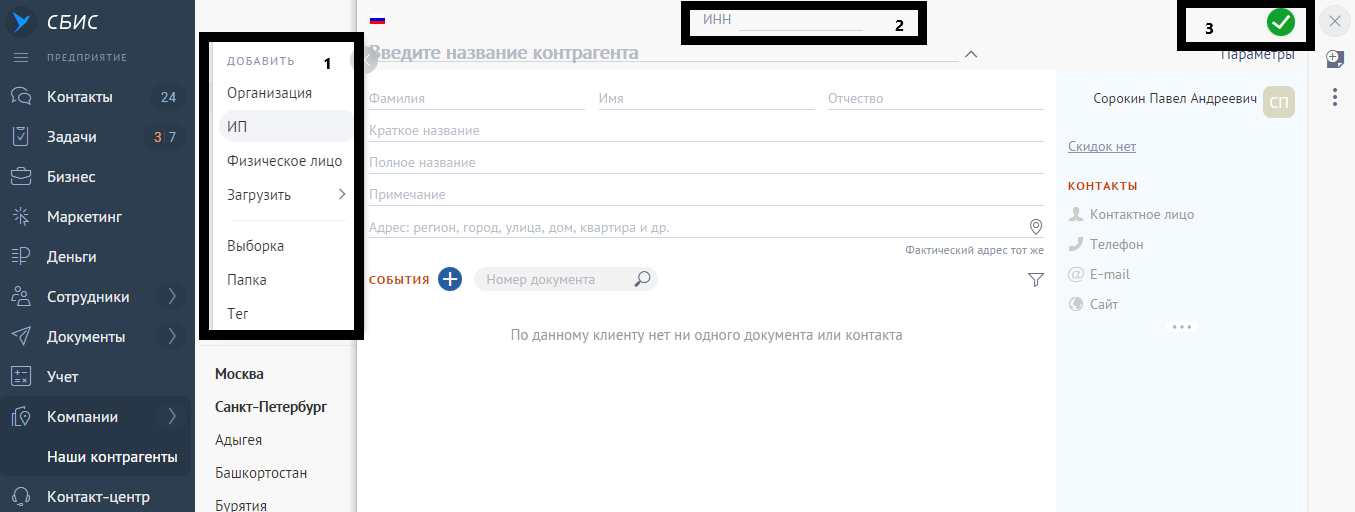Collapse the name details chevron
The width and height of the screenshot is (1355, 512).
click(971, 54)
